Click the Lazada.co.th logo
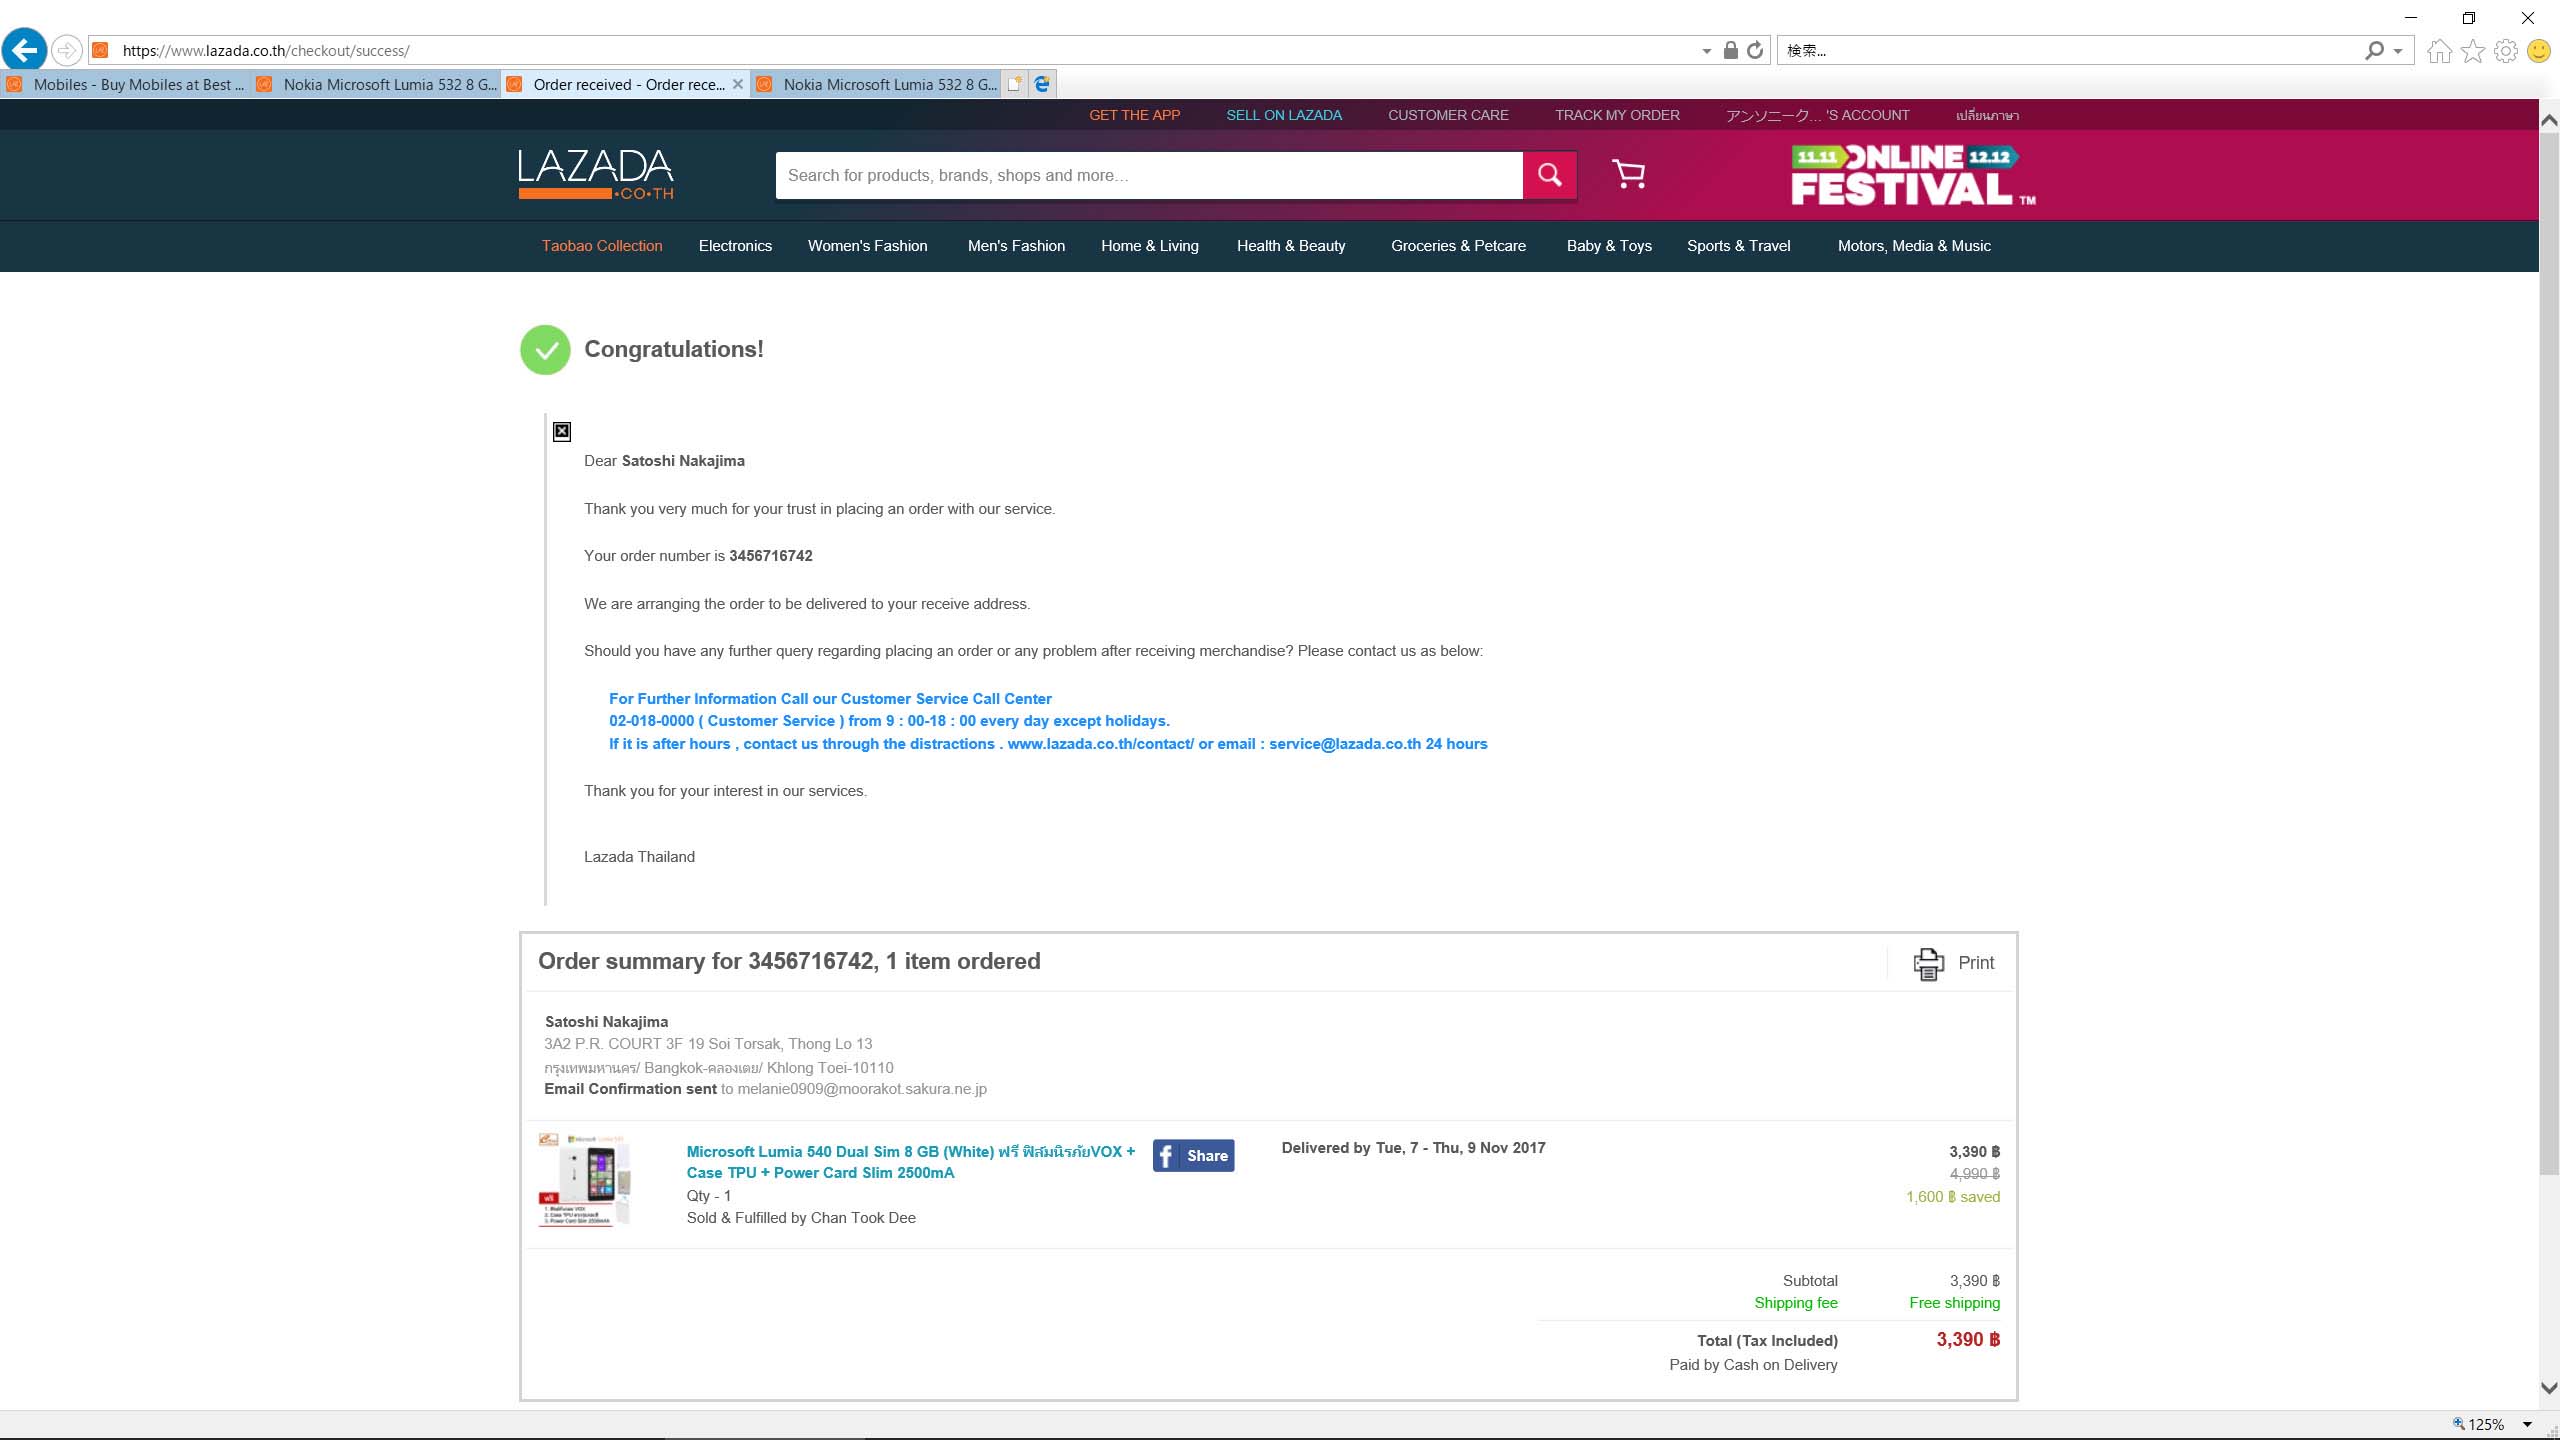Screen dimensions: 2560x1440 (x=596, y=174)
